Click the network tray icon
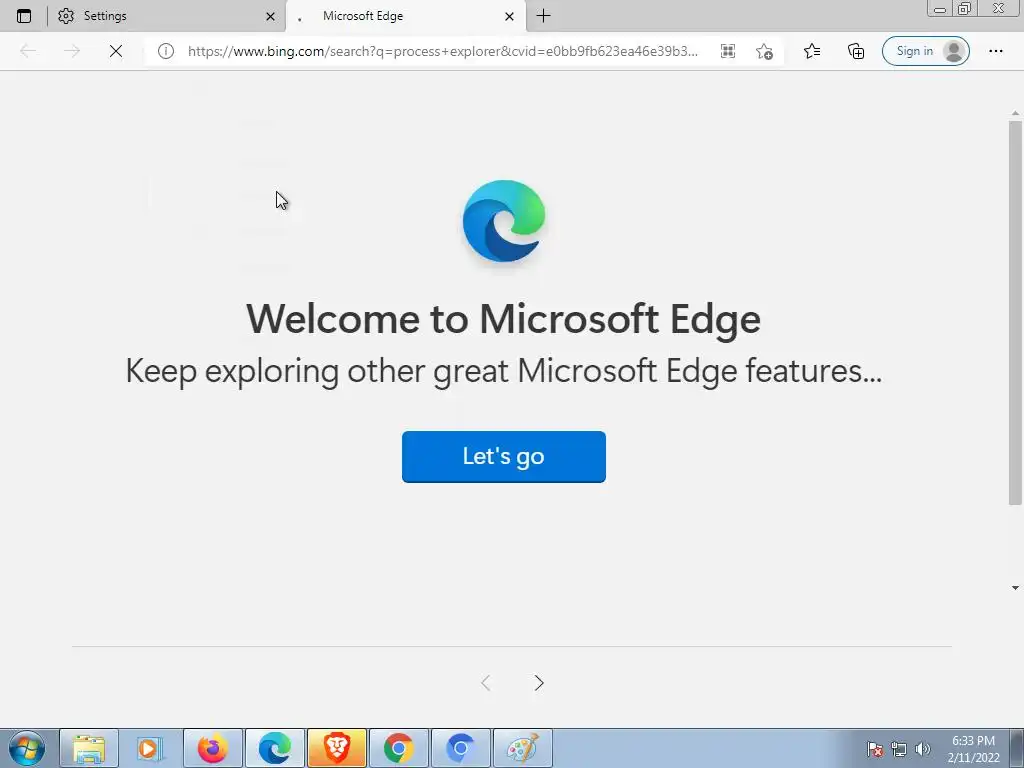Screen dimensions: 1024x768 899,749
